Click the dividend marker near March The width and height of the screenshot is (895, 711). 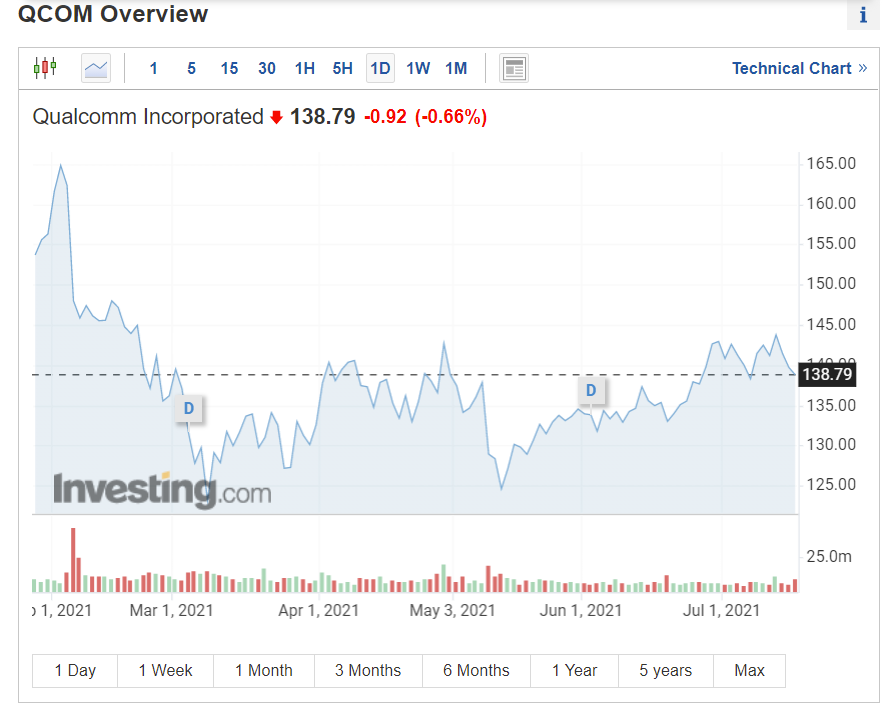click(x=188, y=408)
